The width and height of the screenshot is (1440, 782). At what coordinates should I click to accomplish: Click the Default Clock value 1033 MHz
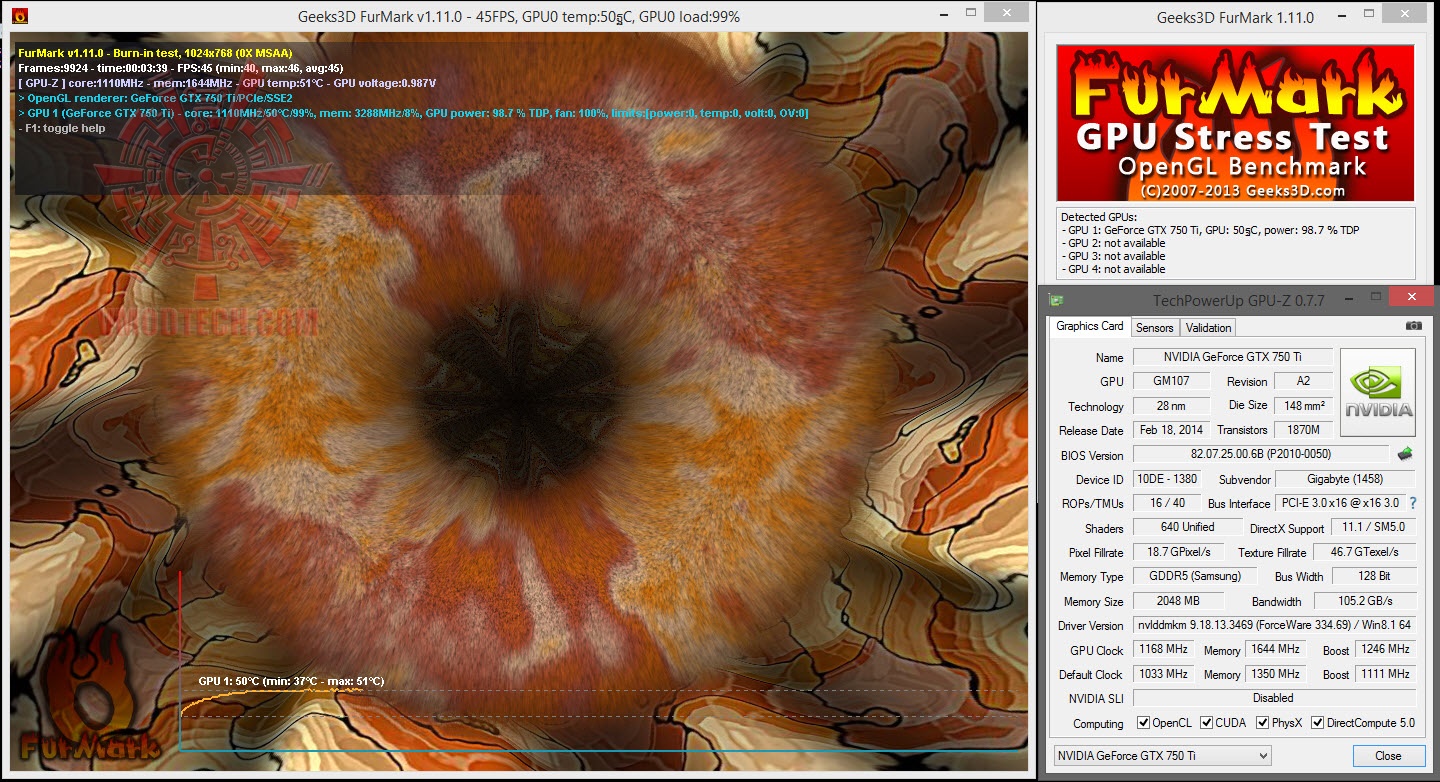[1163, 675]
